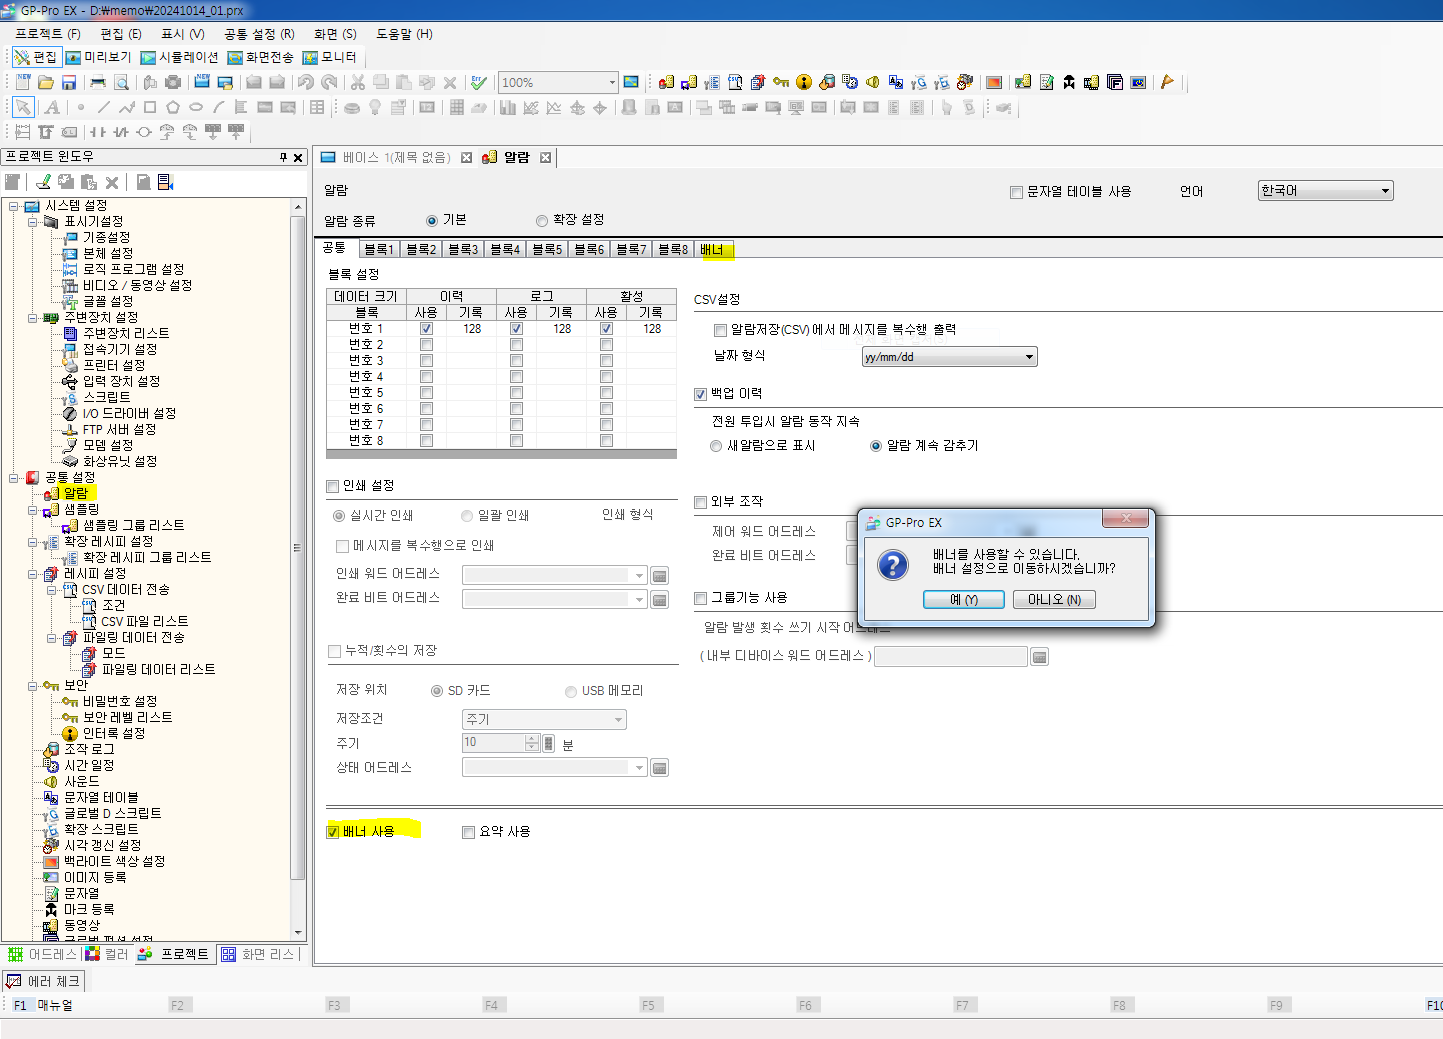Open the 에러 체크 panel
The height and width of the screenshot is (1039, 1443).
pos(43,982)
